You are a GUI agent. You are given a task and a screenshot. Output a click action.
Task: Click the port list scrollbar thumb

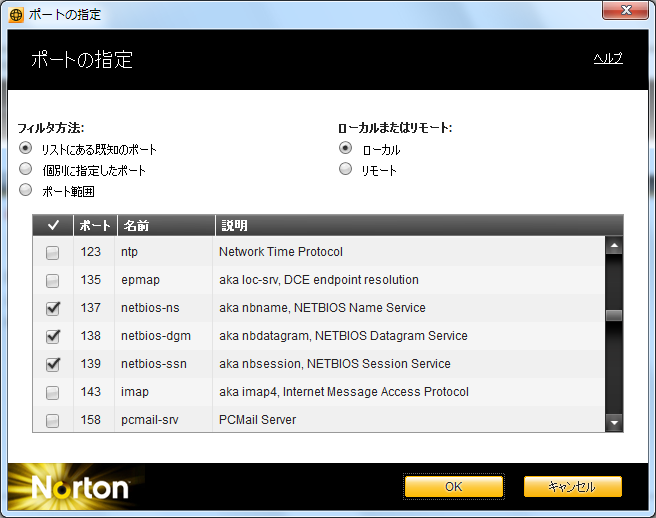point(614,315)
